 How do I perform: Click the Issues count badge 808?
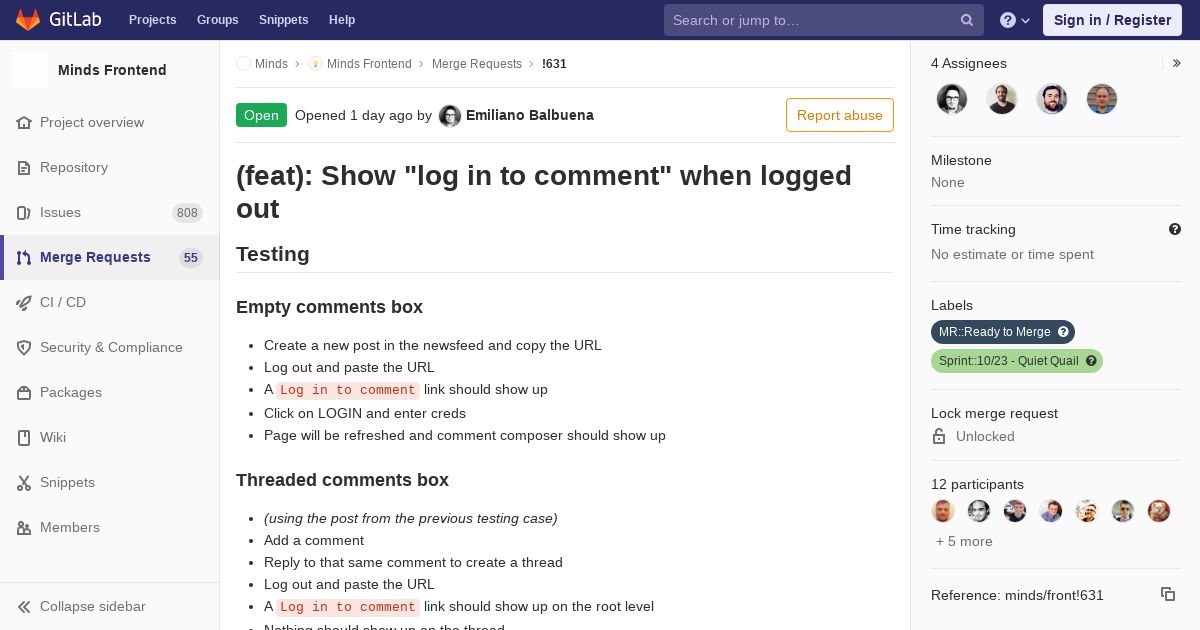(187, 213)
